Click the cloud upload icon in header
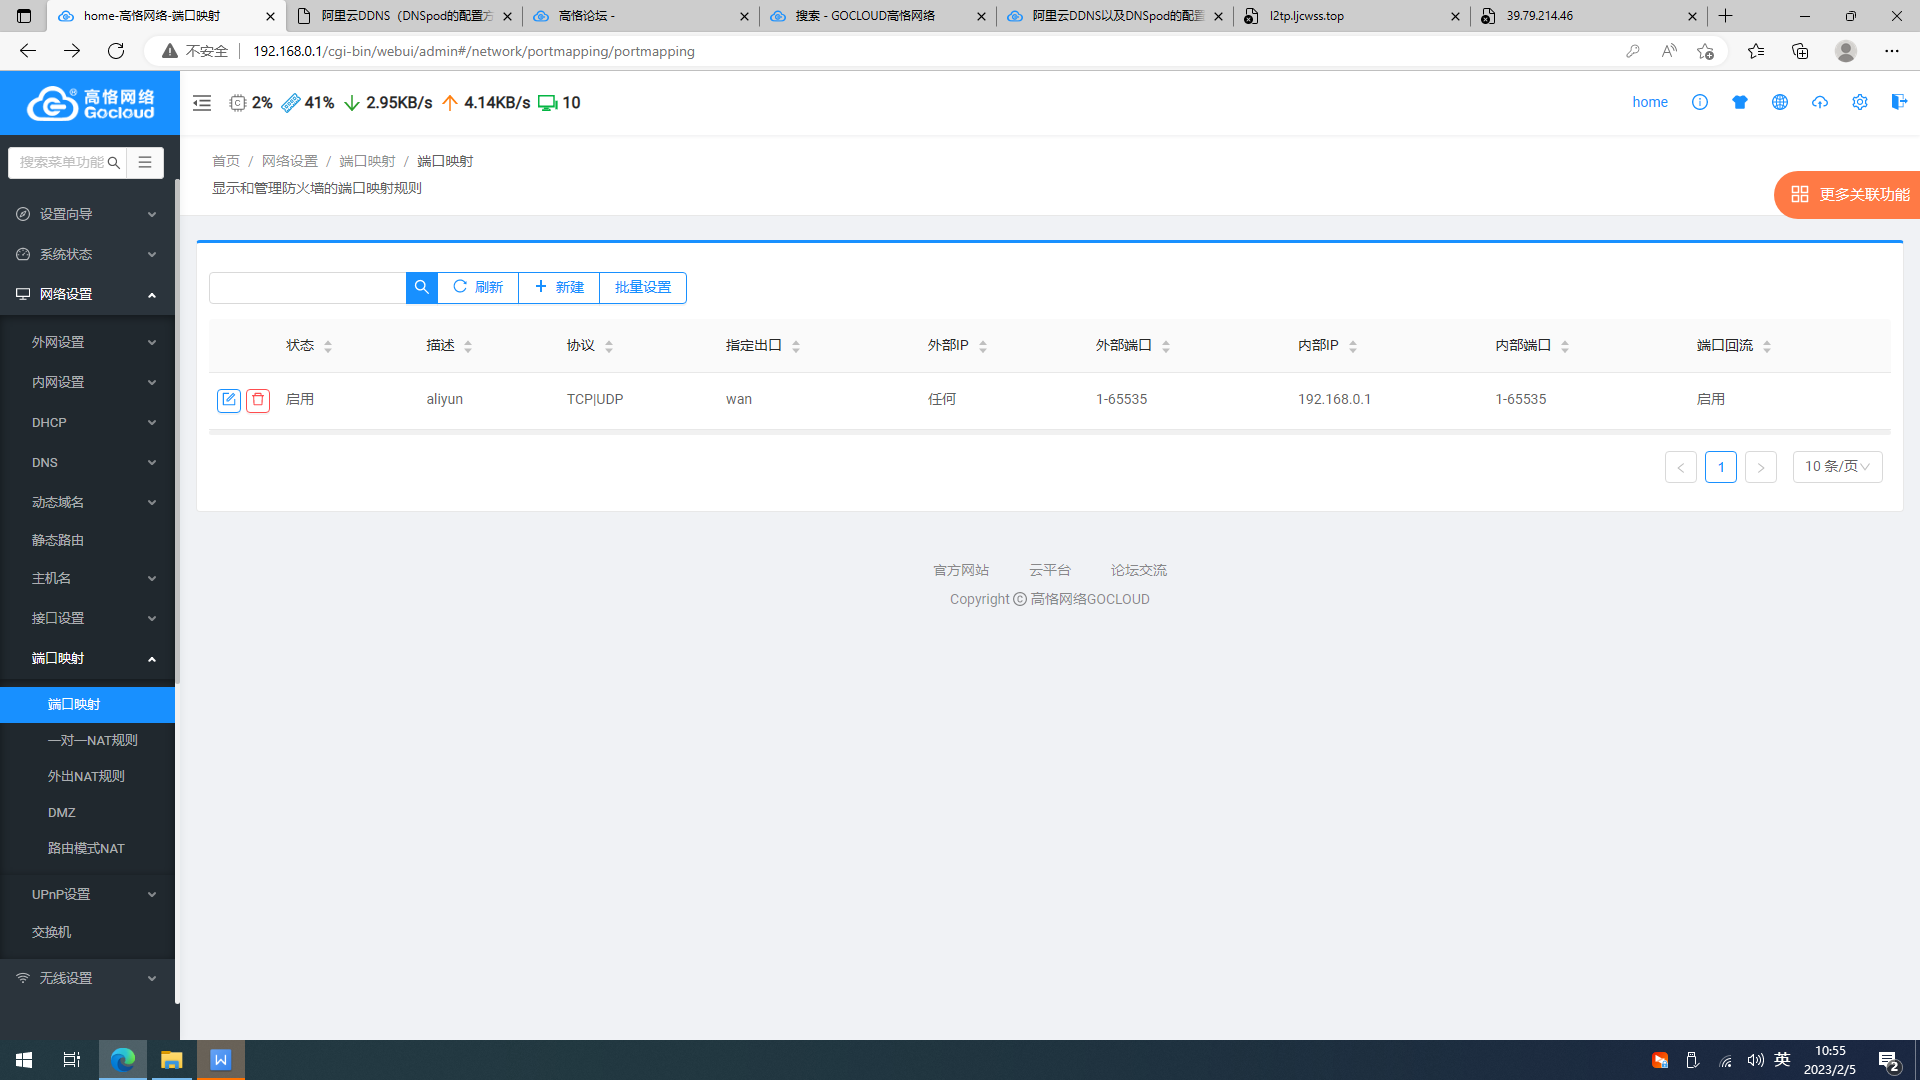The width and height of the screenshot is (1920, 1080). point(1820,102)
